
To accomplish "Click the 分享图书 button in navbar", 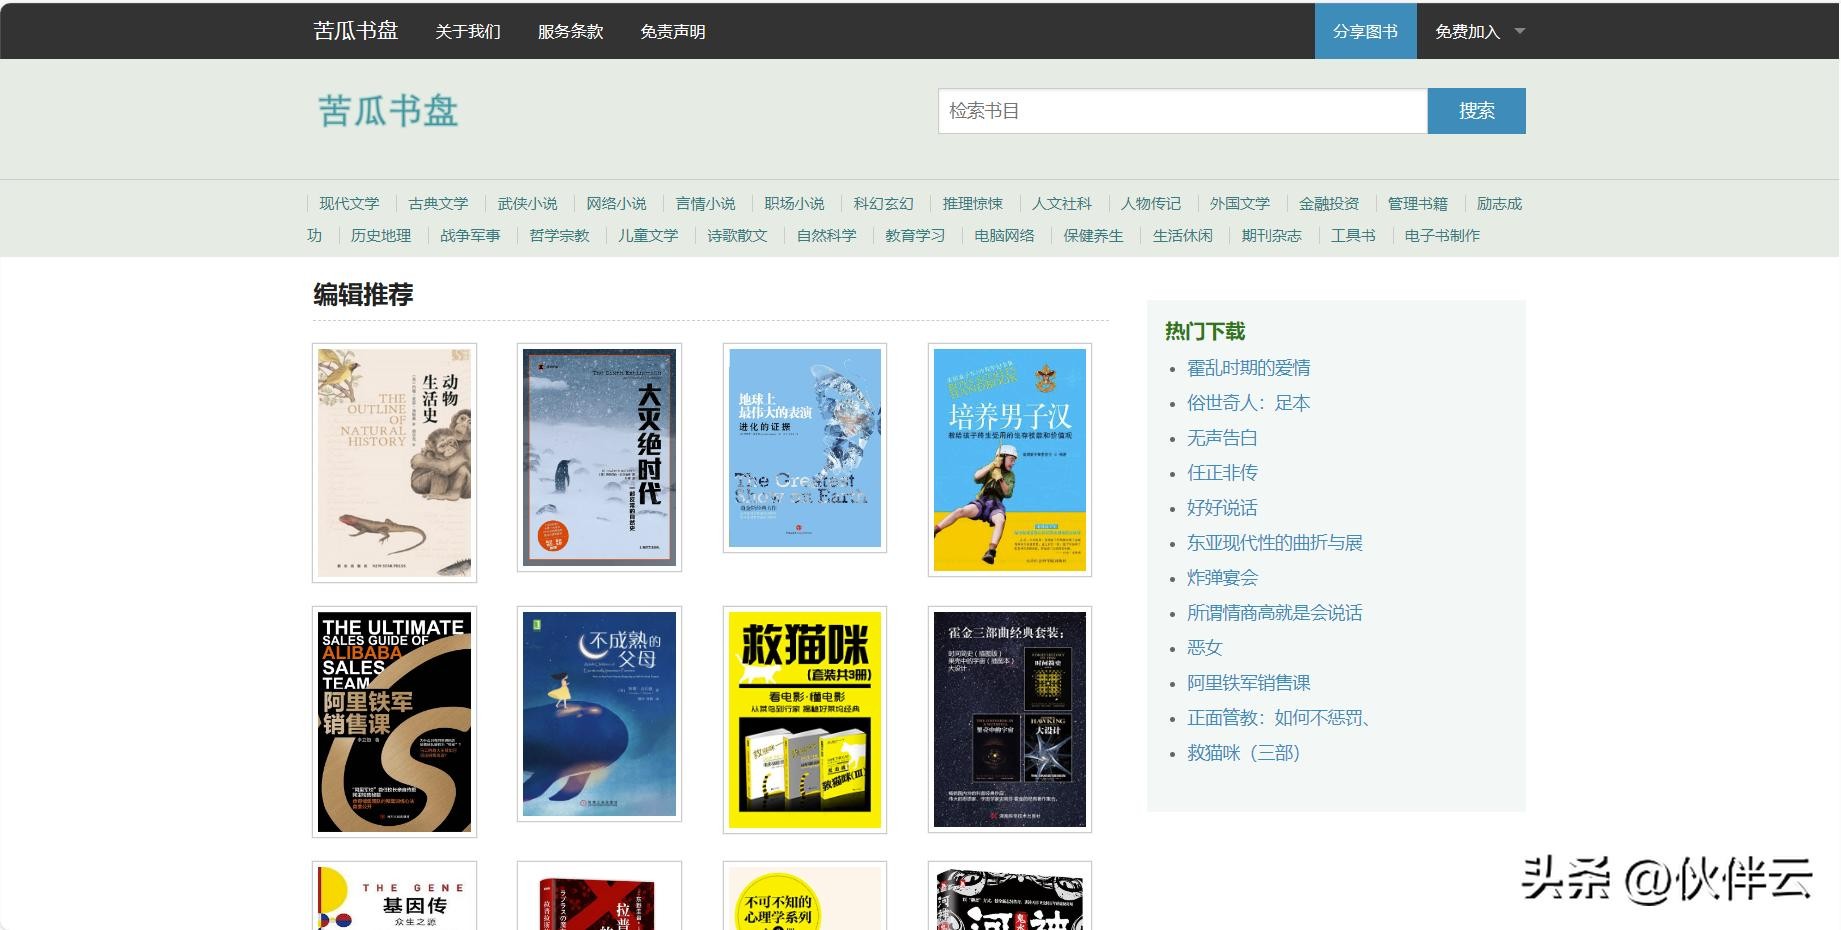I will tap(1365, 31).
